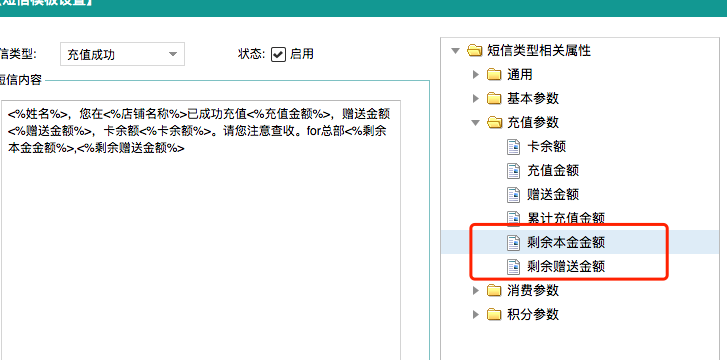
Task: Select the 充值金额 attribute
Action: (553, 171)
